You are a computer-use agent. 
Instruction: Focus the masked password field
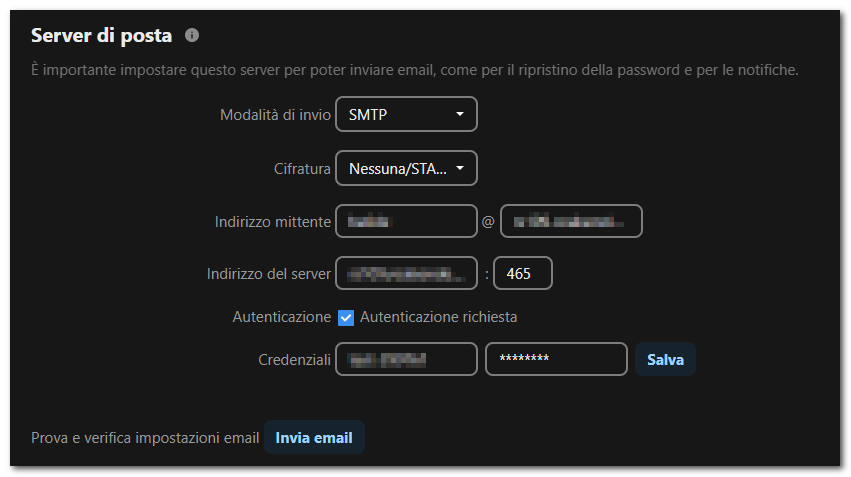click(x=556, y=359)
